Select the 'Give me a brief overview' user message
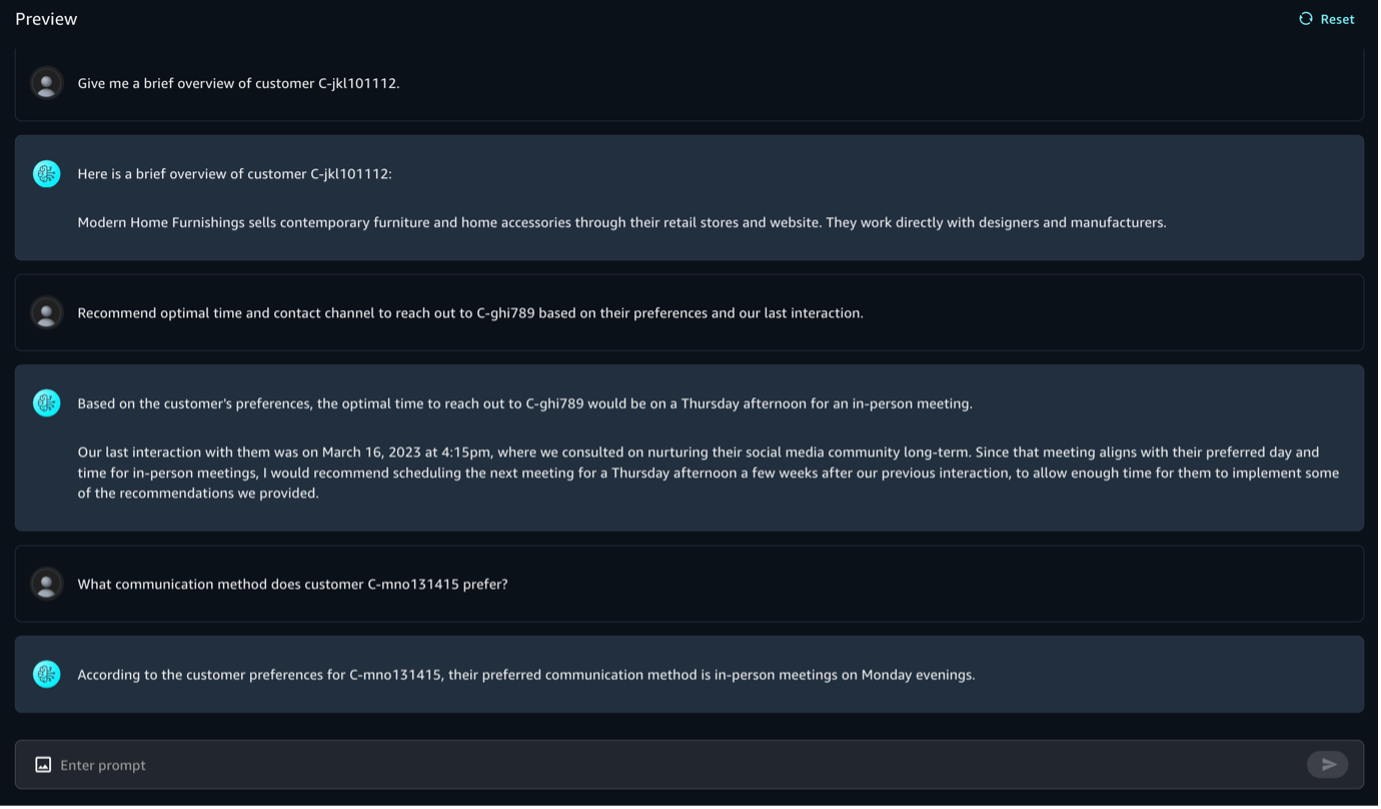The width and height of the screenshot is (1381, 809). tap(238, 83)
